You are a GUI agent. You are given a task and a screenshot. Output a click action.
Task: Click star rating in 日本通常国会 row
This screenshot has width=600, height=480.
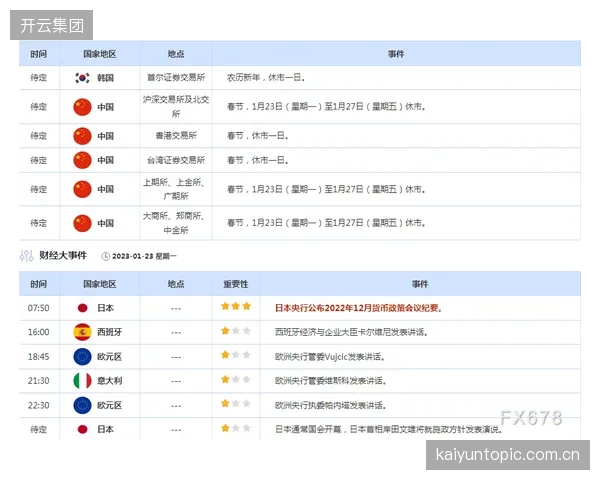[236, 428]
